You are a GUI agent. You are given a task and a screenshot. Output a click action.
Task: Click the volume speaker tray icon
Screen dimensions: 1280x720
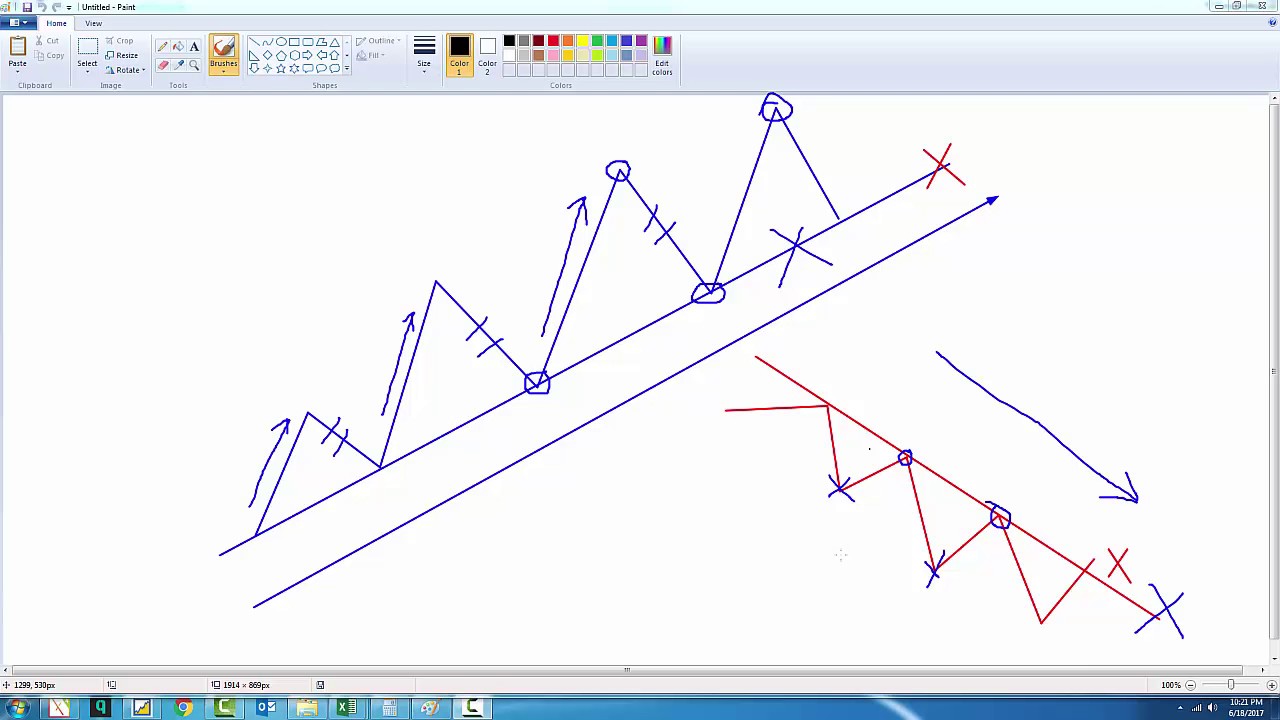[1213, 708]
